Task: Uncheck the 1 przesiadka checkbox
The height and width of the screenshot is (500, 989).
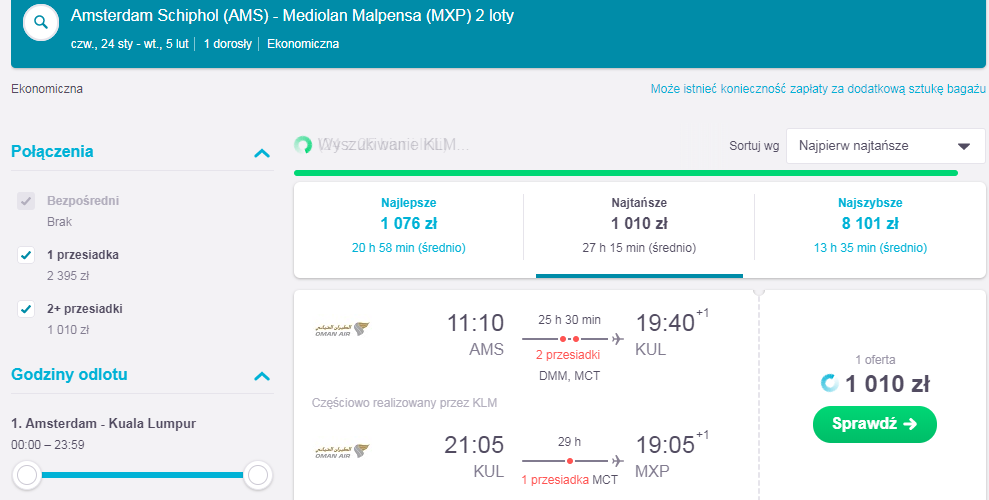Action: point(26,255)
